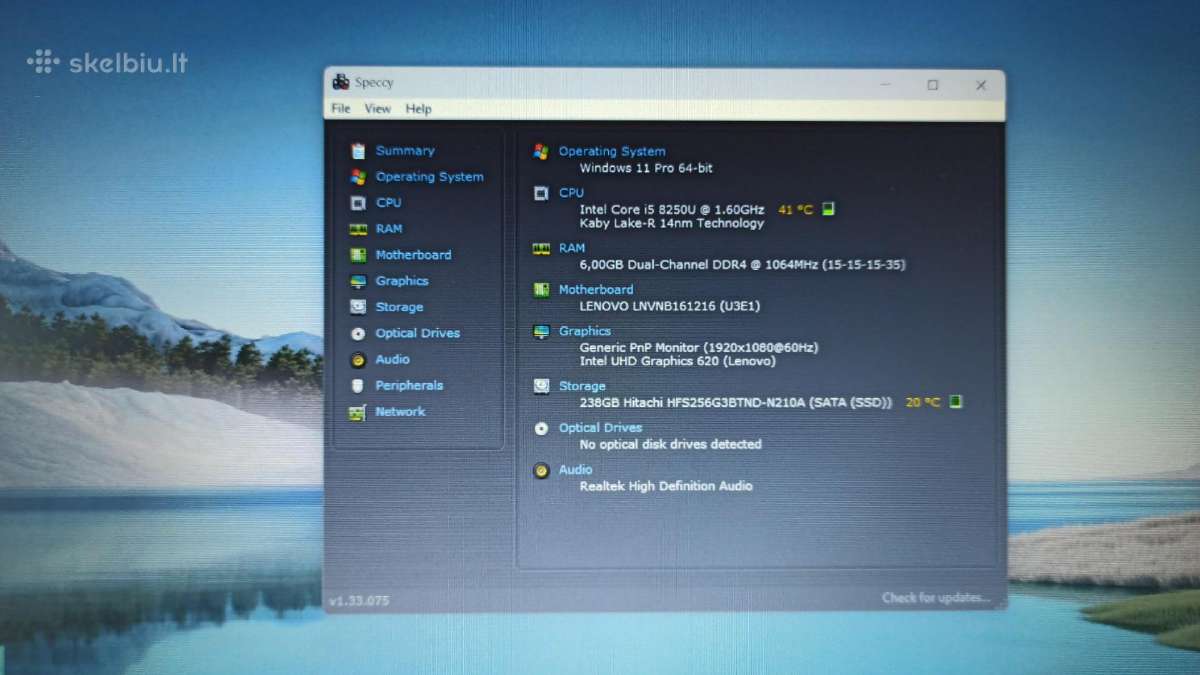Open the Storage heading link in summary
1200x675 pixels.
[x=582, y=385]
